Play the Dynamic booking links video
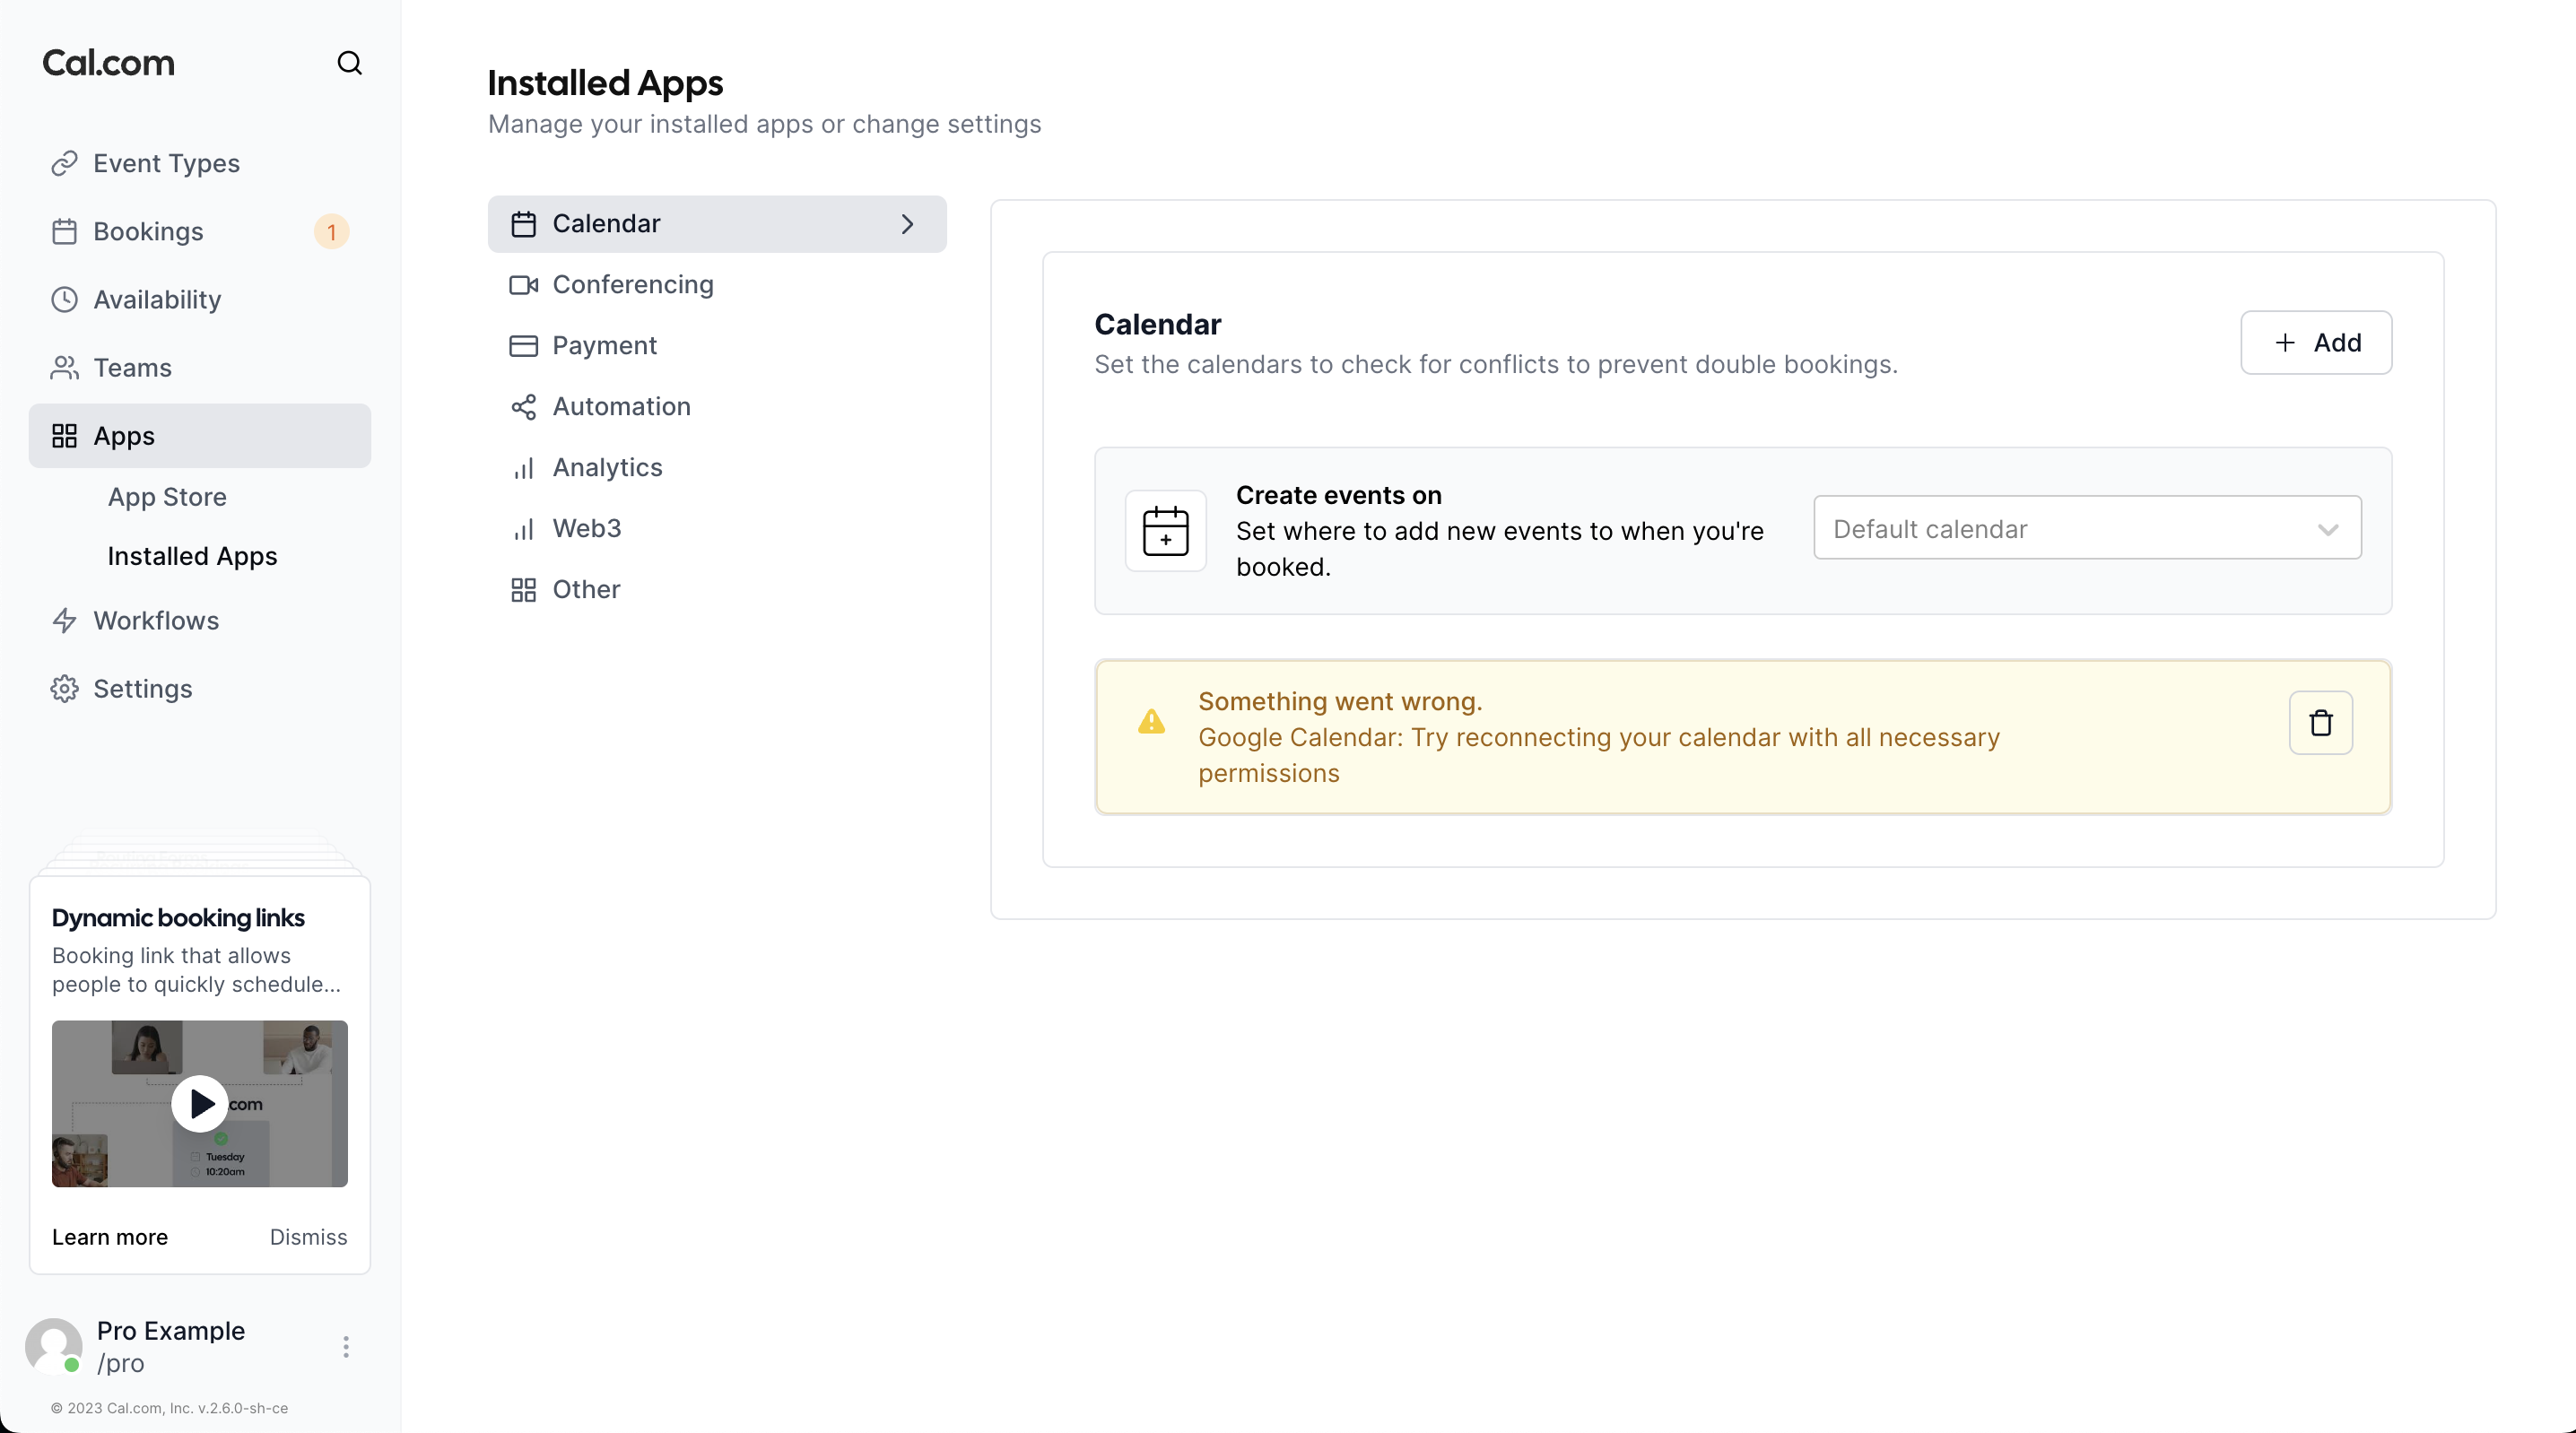 tap(200, 1103)
